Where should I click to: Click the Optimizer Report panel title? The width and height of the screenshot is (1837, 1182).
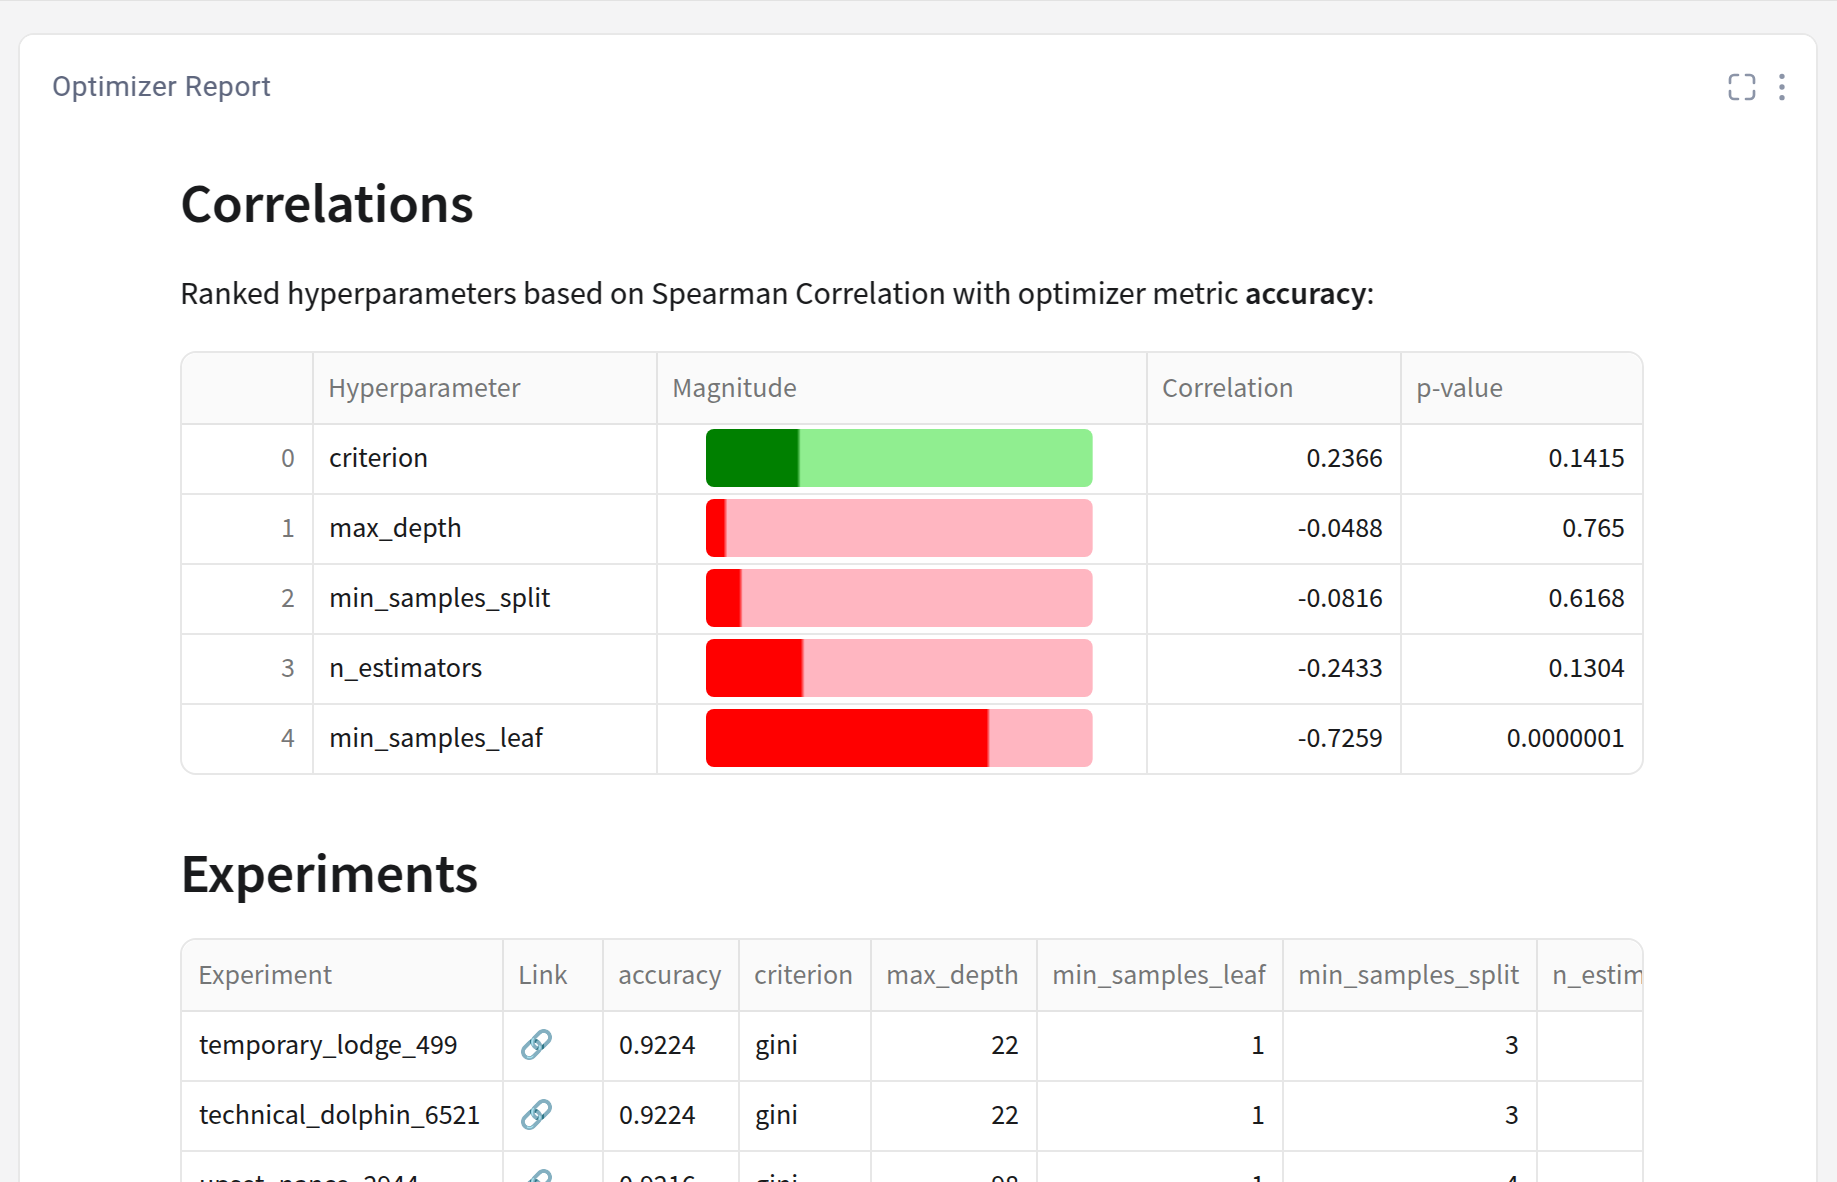tap(161, 86)
